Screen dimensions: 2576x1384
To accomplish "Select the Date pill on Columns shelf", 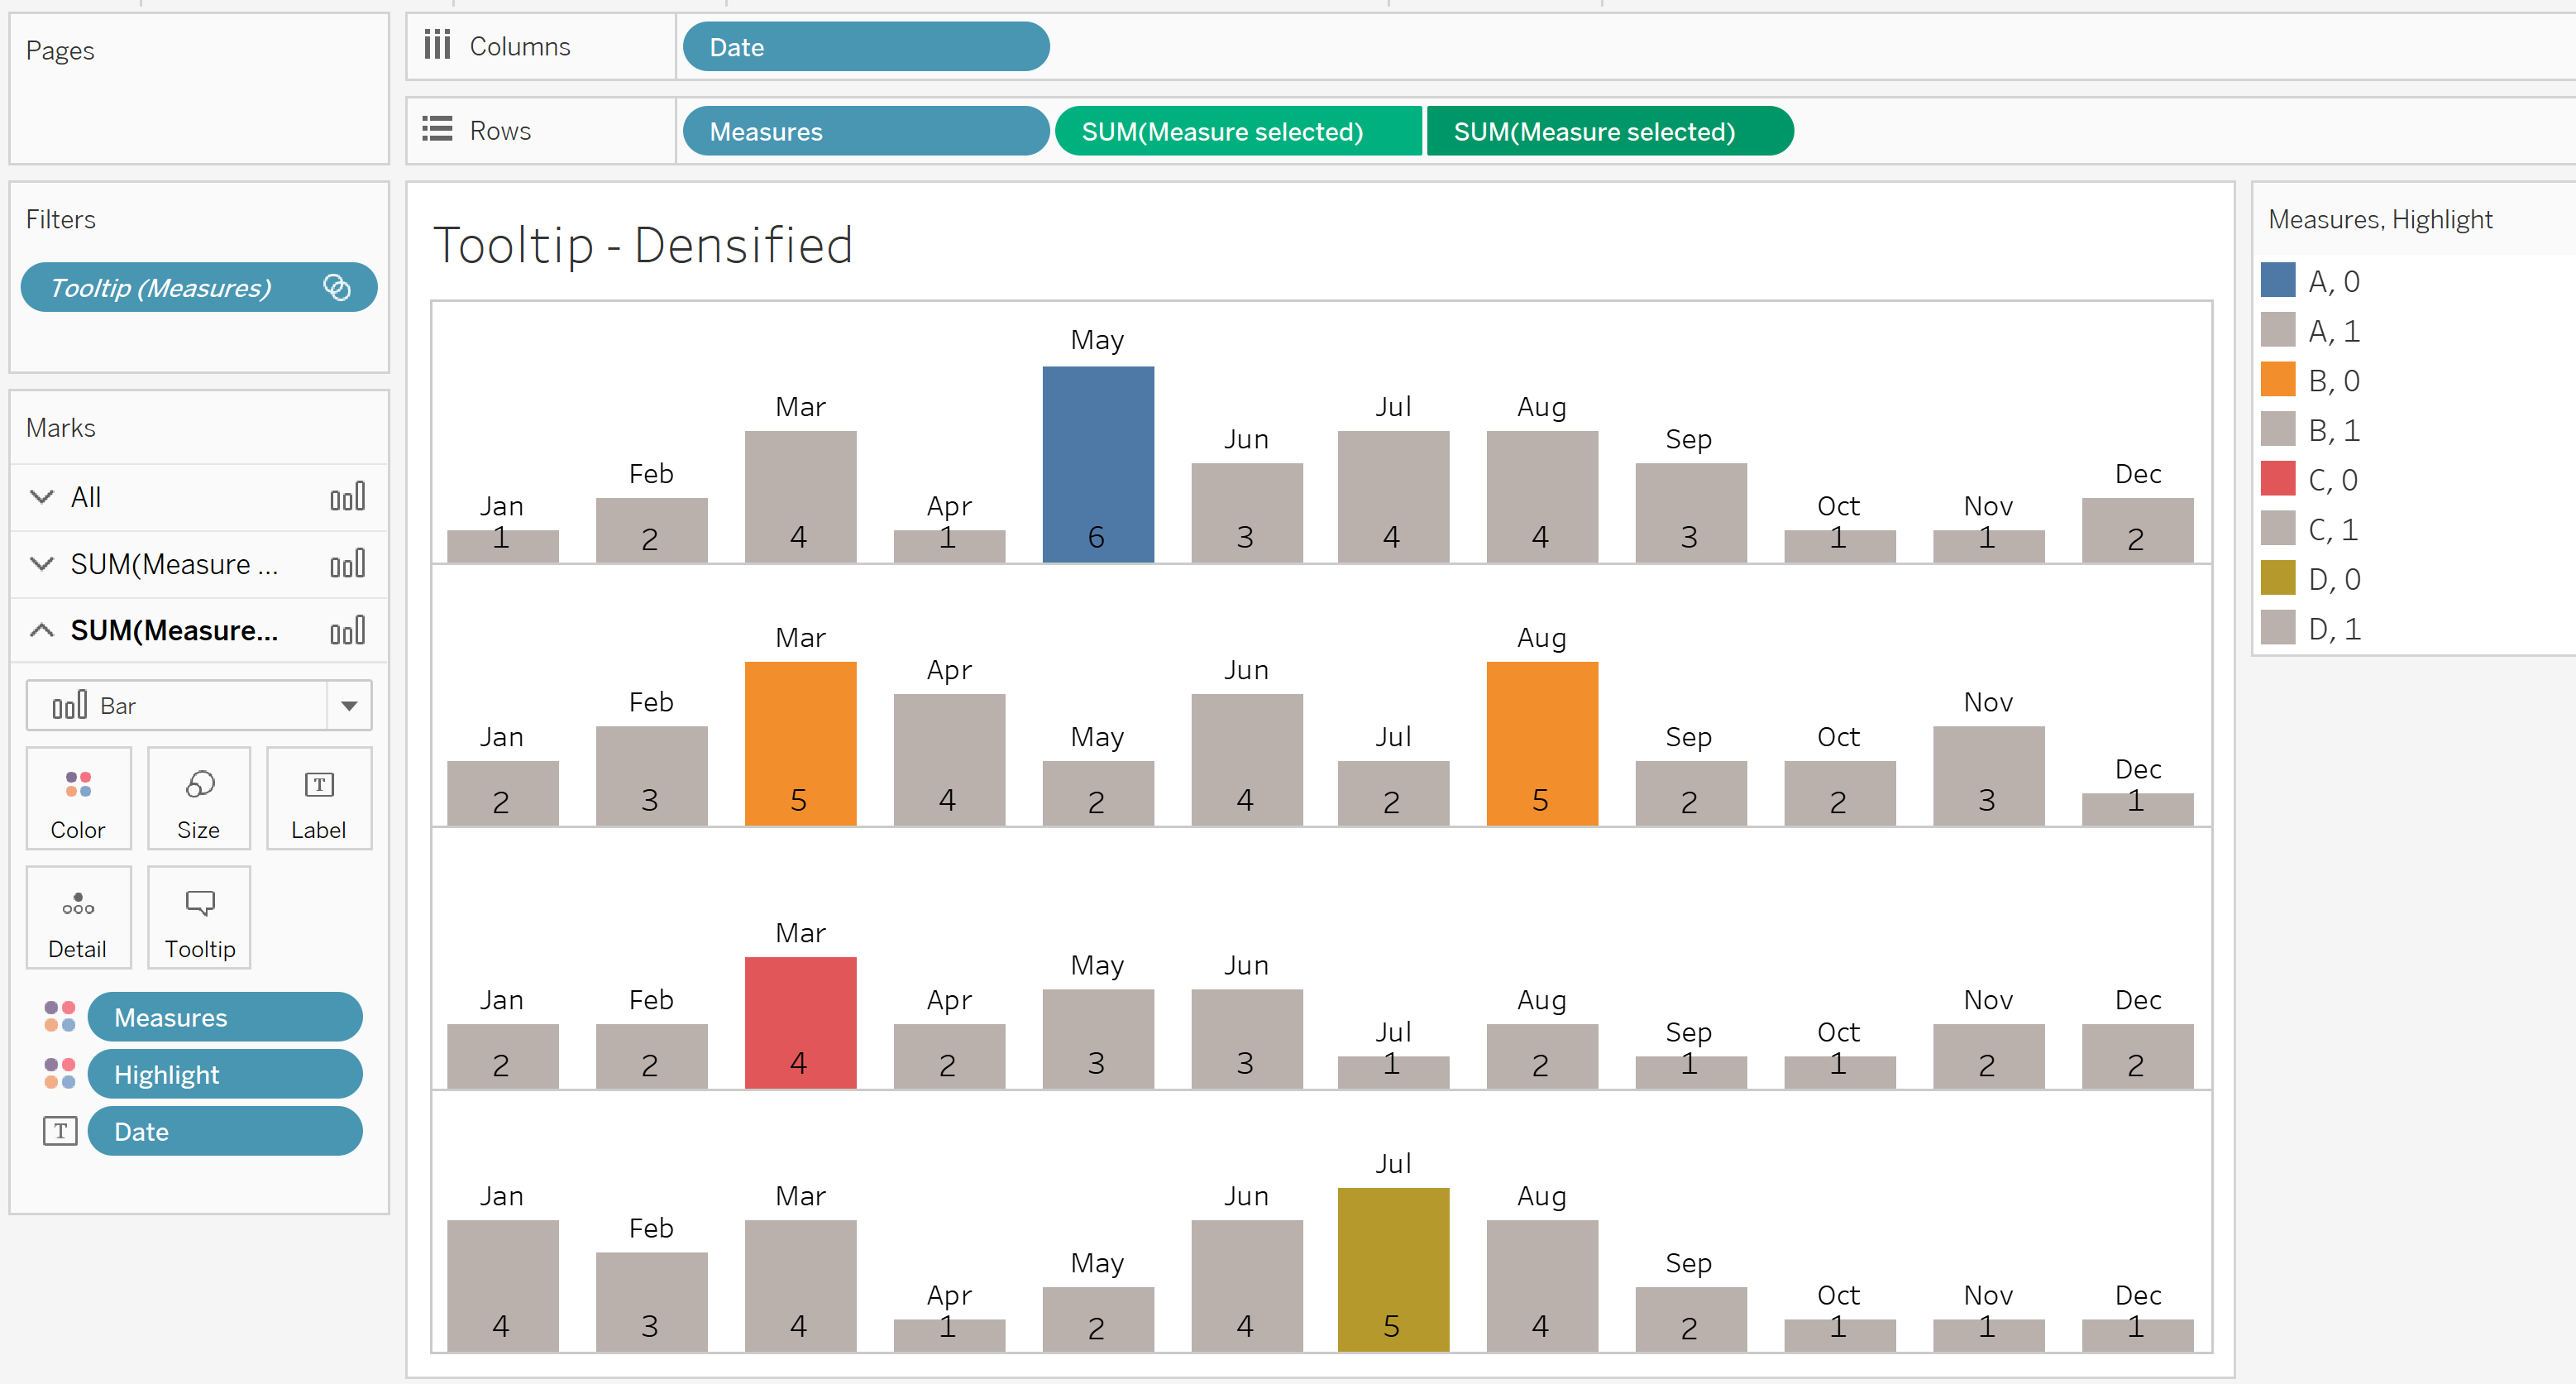I will click(x=865, y=47).
